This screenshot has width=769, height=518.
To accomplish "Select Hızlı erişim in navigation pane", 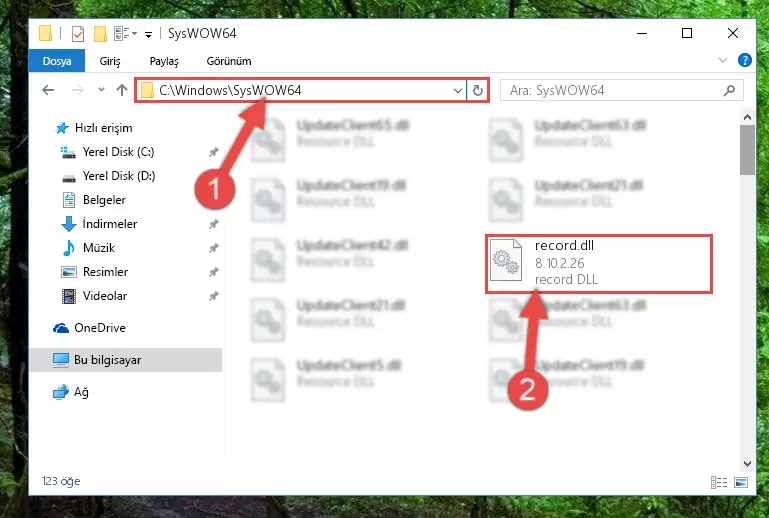I will tap(103, 128).
